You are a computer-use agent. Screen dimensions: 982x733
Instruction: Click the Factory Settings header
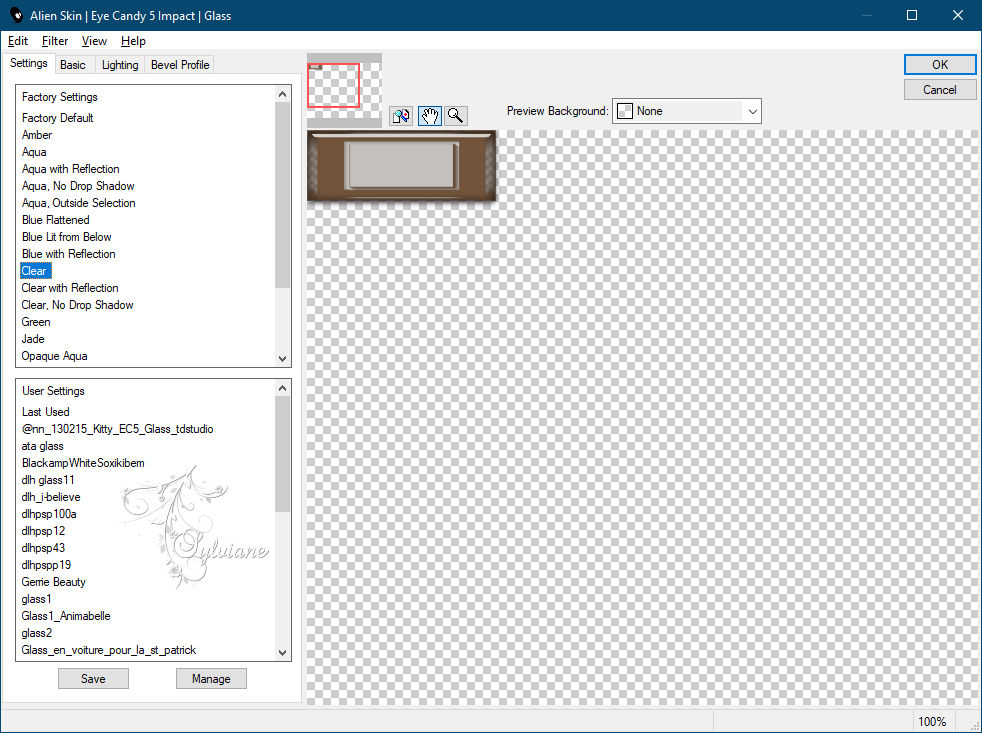tap(59, 96)
